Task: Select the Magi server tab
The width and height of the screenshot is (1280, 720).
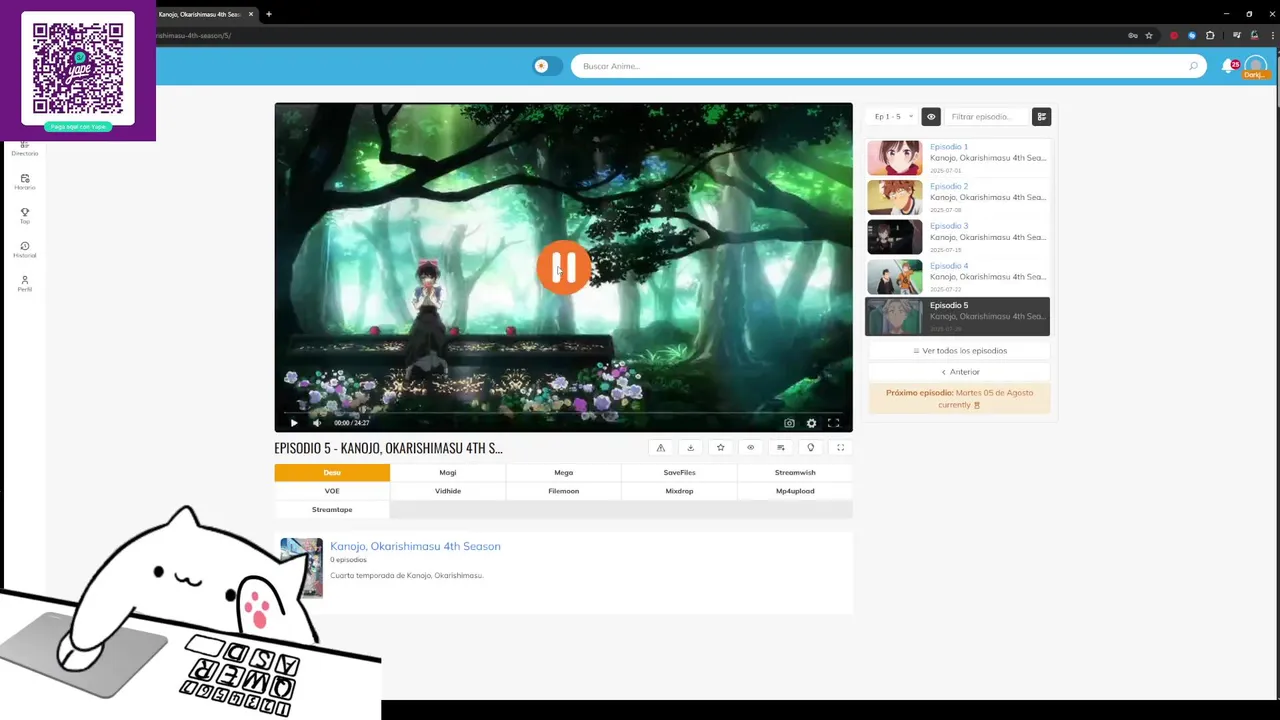Action: [448, 473]
